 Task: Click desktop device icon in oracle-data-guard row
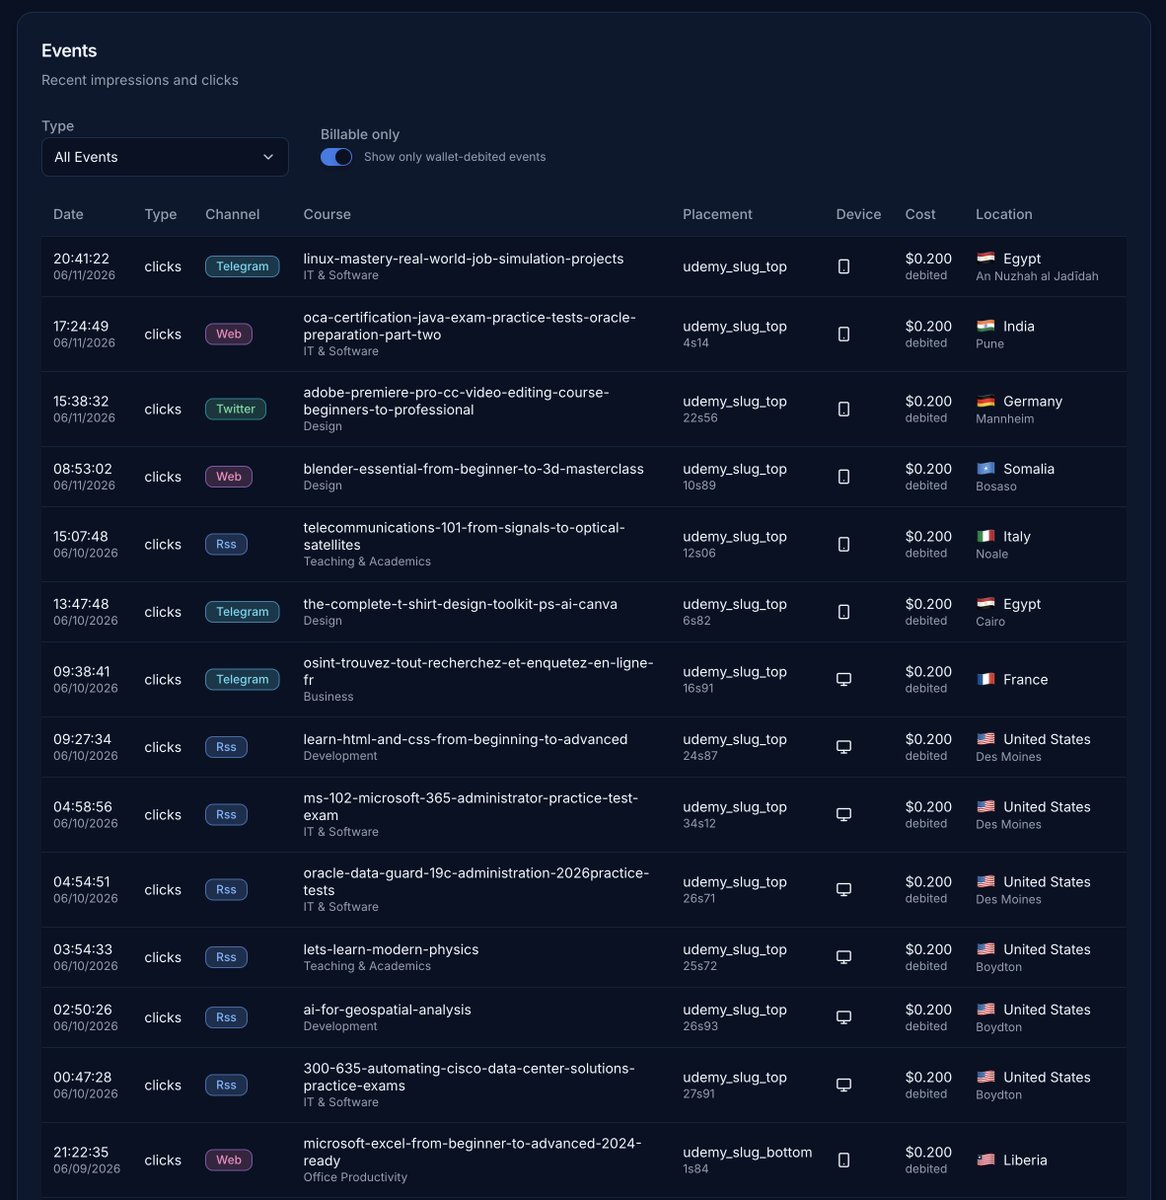coord(844,889)
